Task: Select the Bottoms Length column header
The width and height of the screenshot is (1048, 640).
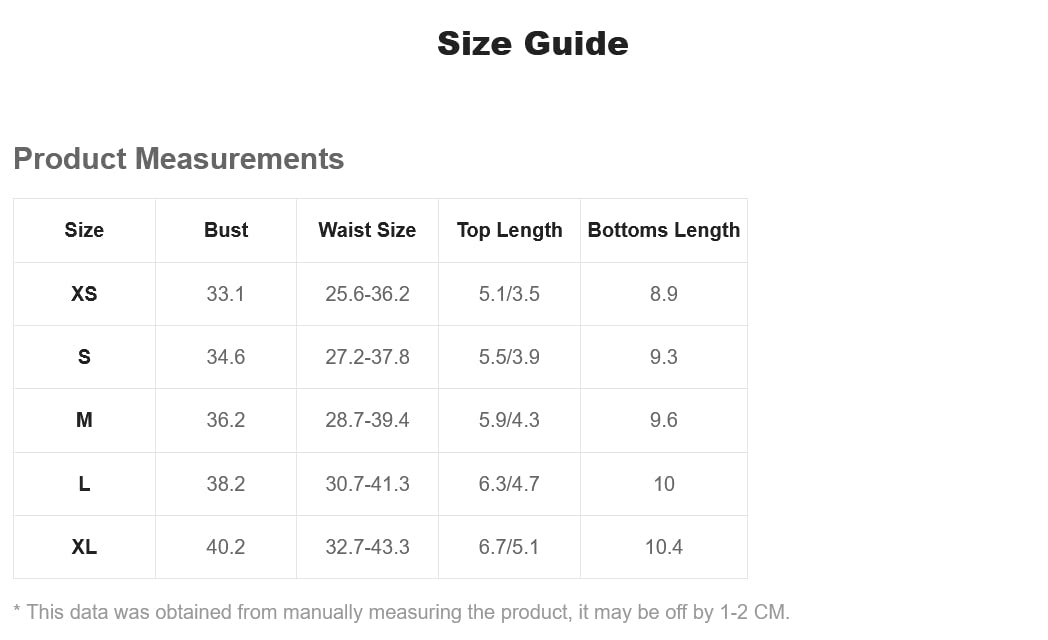Action: pyautogui.click(x=664, y=230)
